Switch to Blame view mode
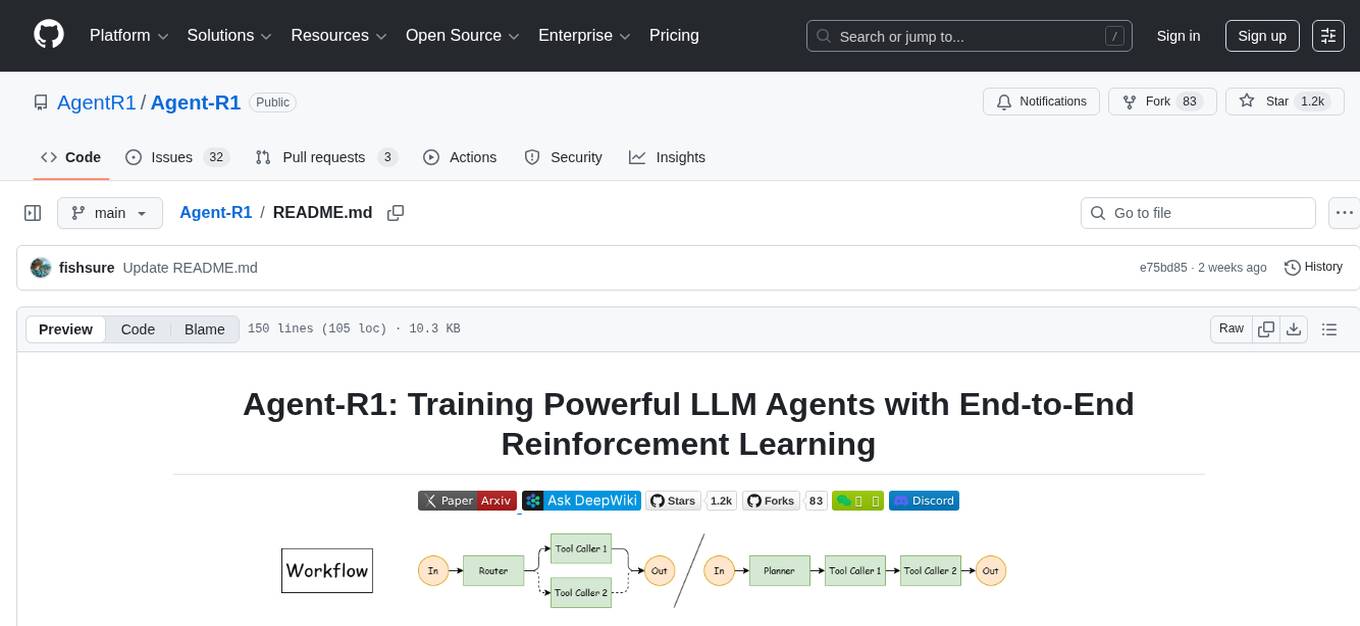This screenshot has width=1360, height=626. (204, 329)
